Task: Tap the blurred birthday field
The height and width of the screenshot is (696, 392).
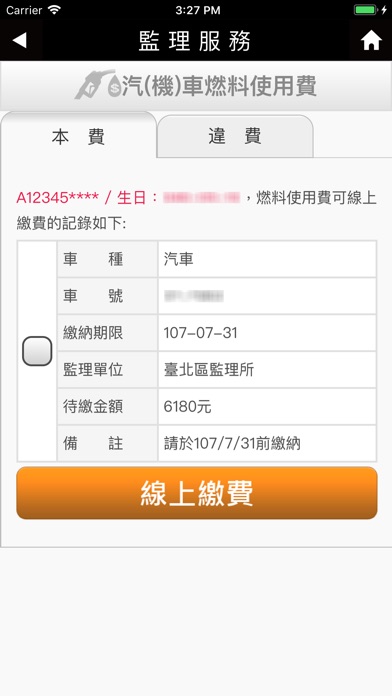Action: tap(202, 198)
